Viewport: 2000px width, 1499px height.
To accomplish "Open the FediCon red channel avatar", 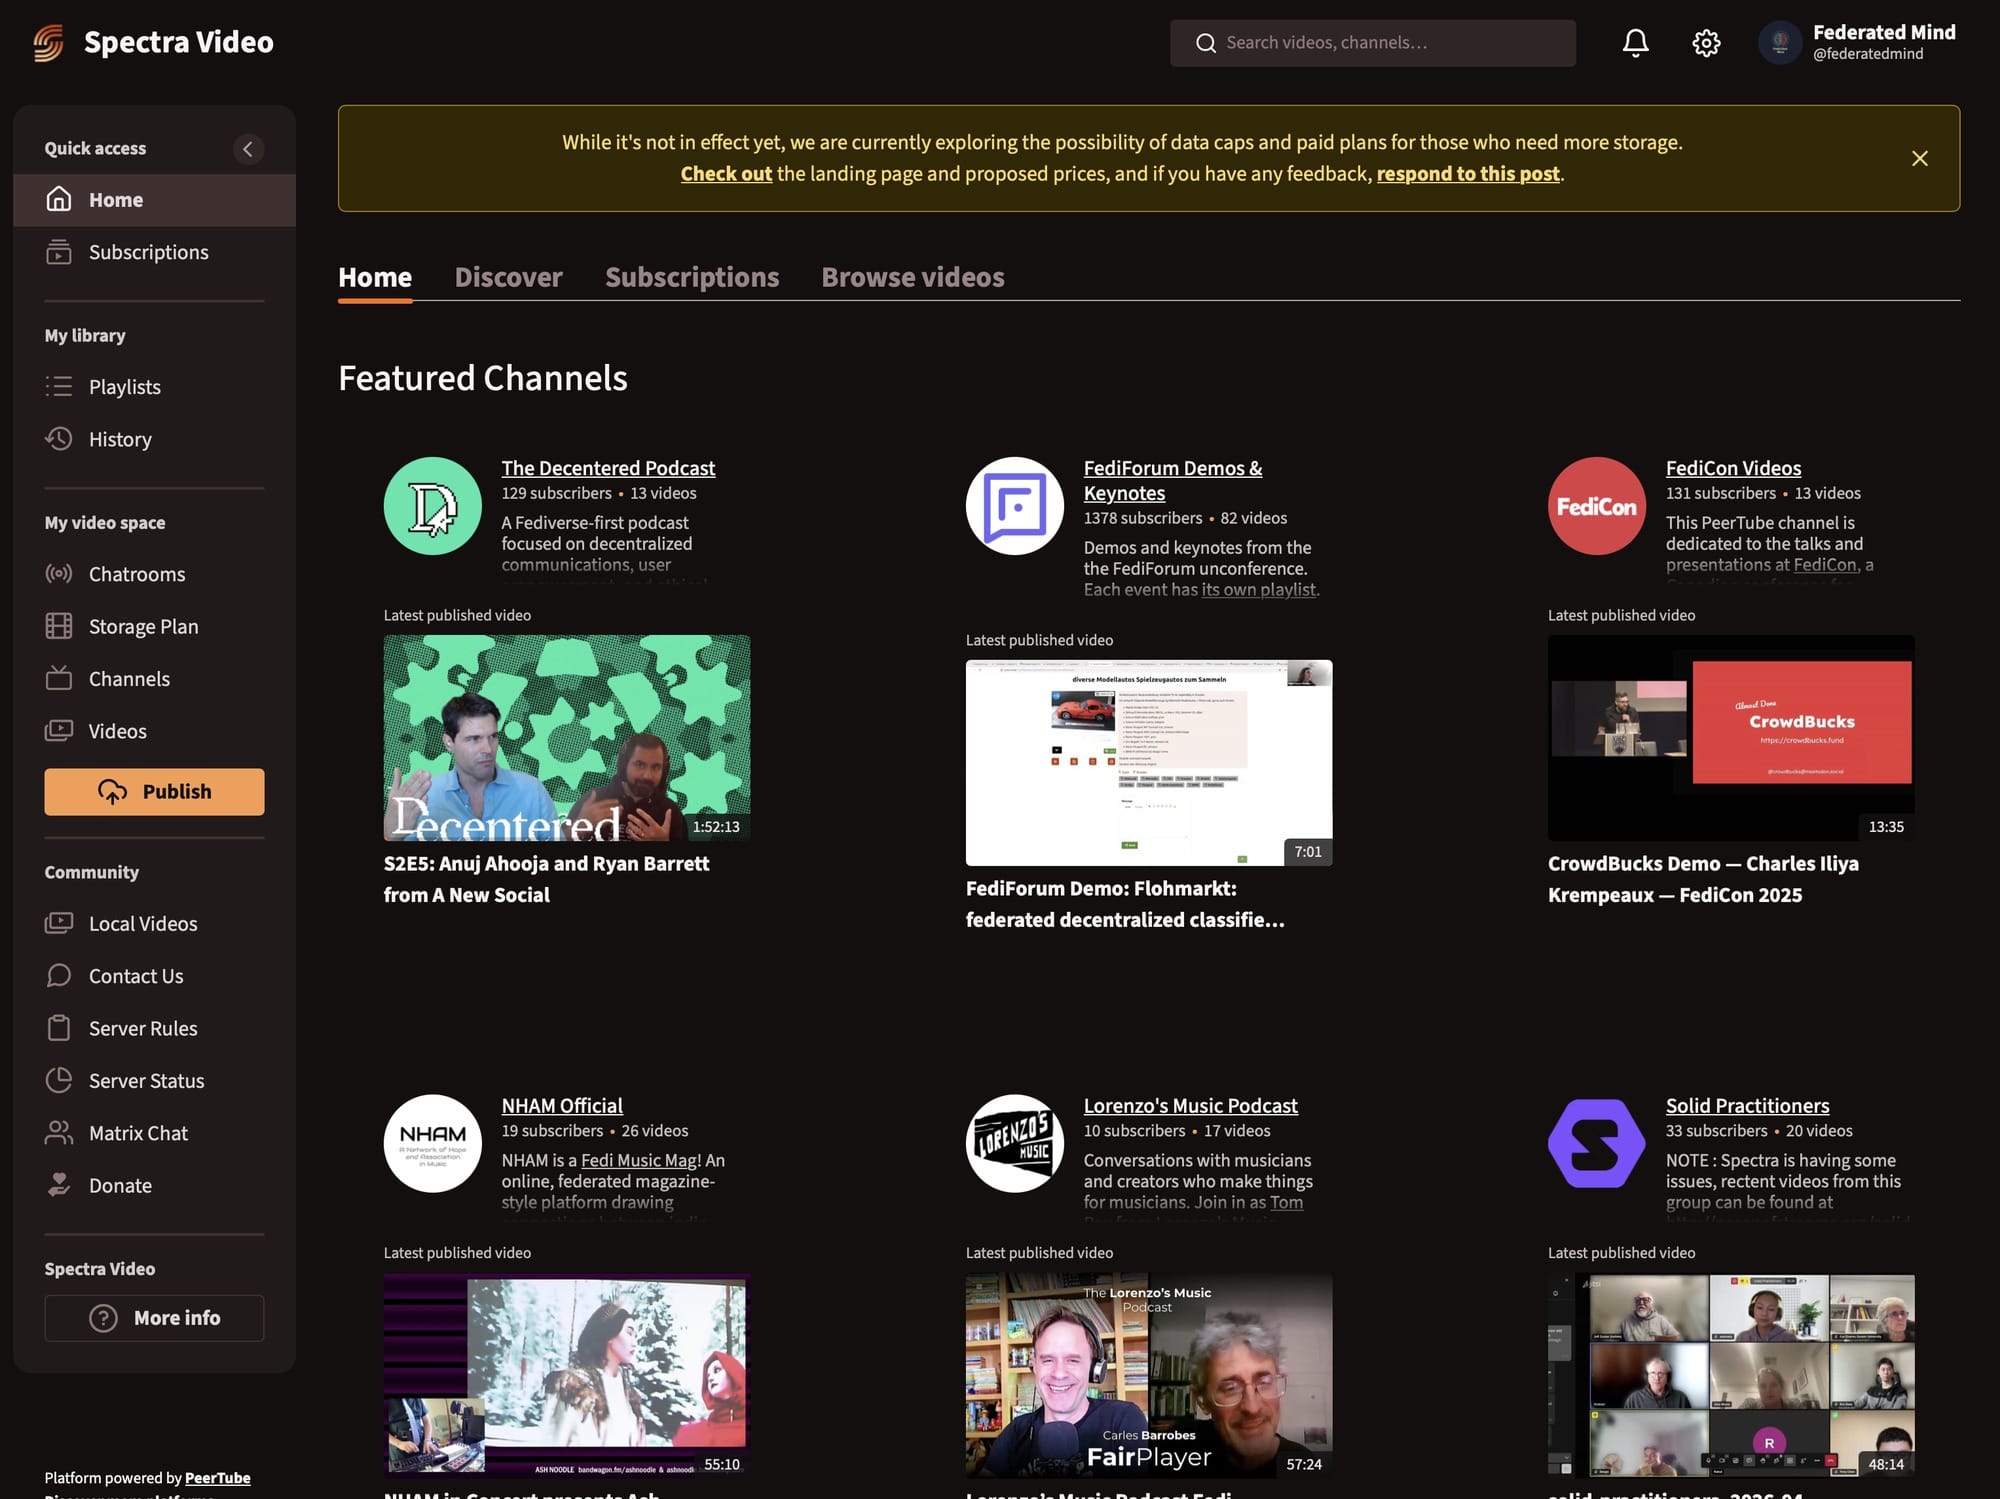I will pyautogui.click(x=1597, y=506).
